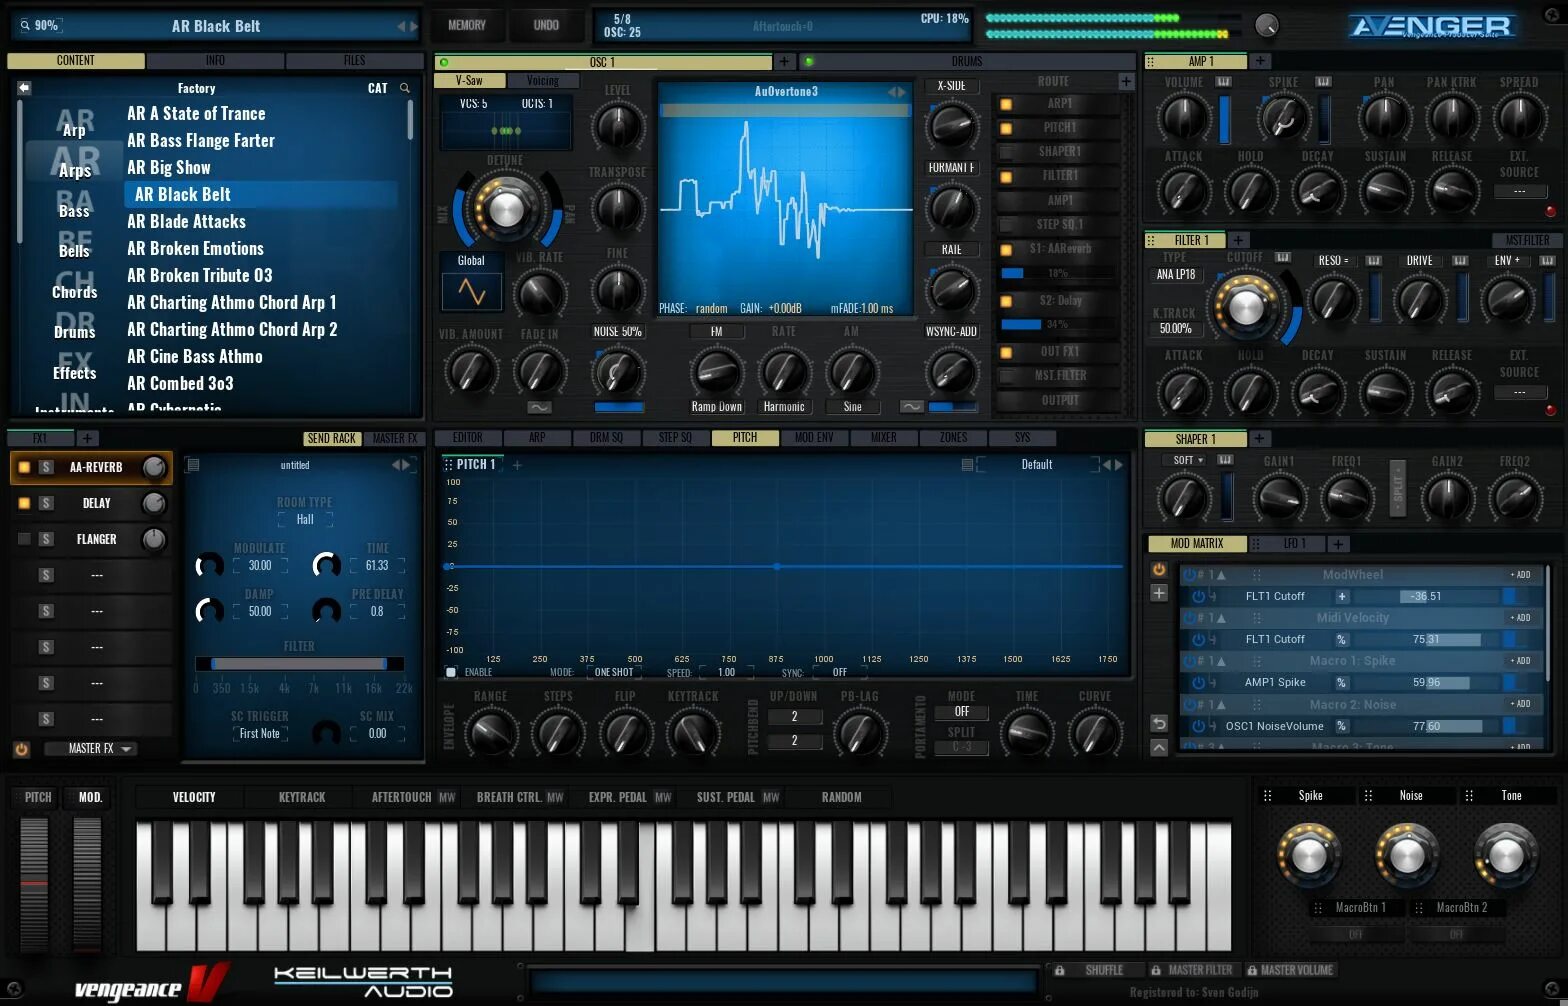Open the FILES tab in the browser
The width and height of the screenshot is (1568, 1006).
[354, 61]
